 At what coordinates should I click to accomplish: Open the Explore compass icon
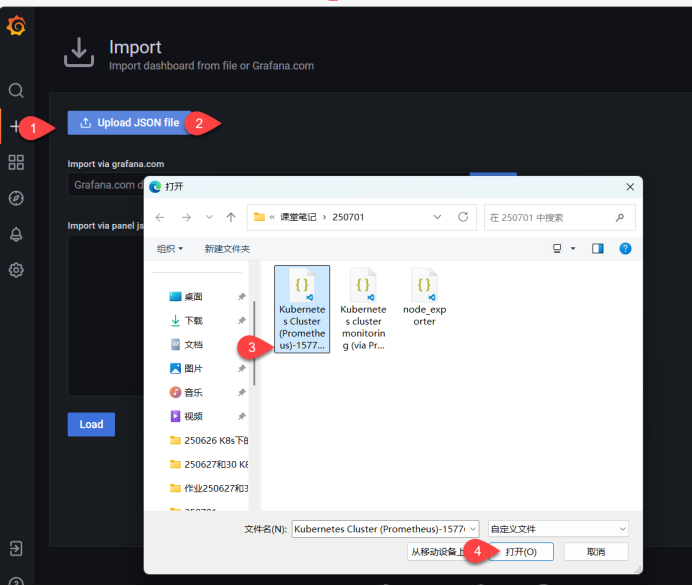(x=16, y=198)
